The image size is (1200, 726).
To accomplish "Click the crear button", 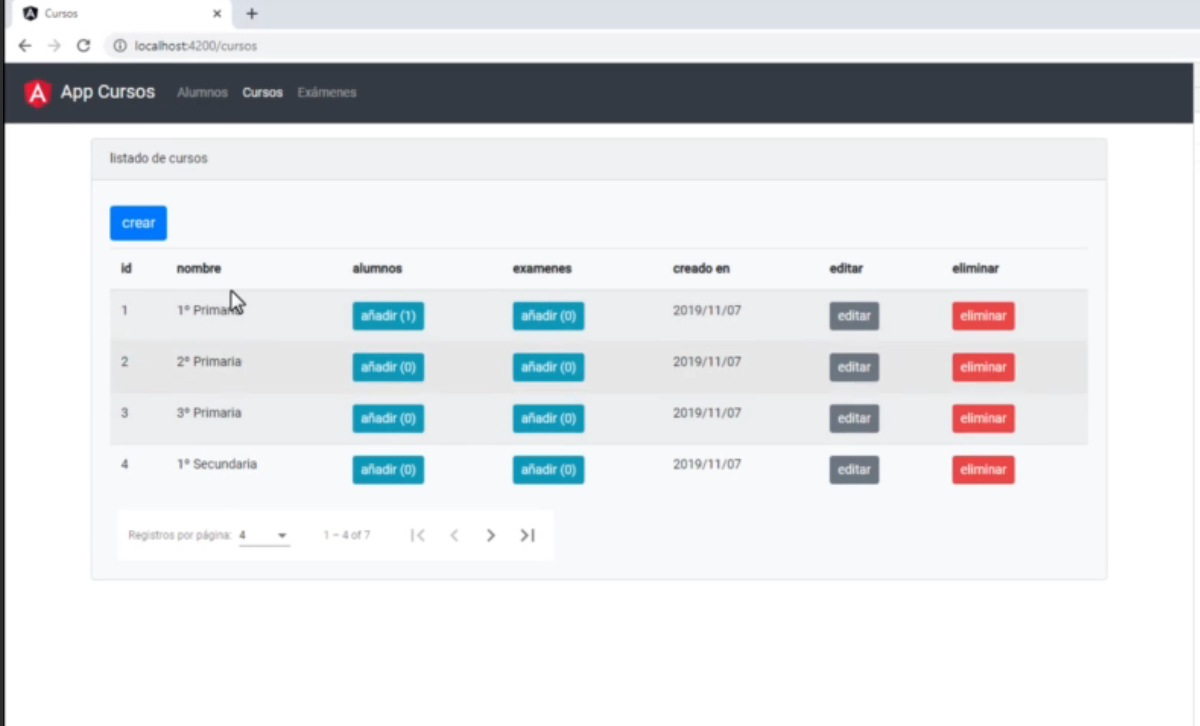I will click(138, 223).
